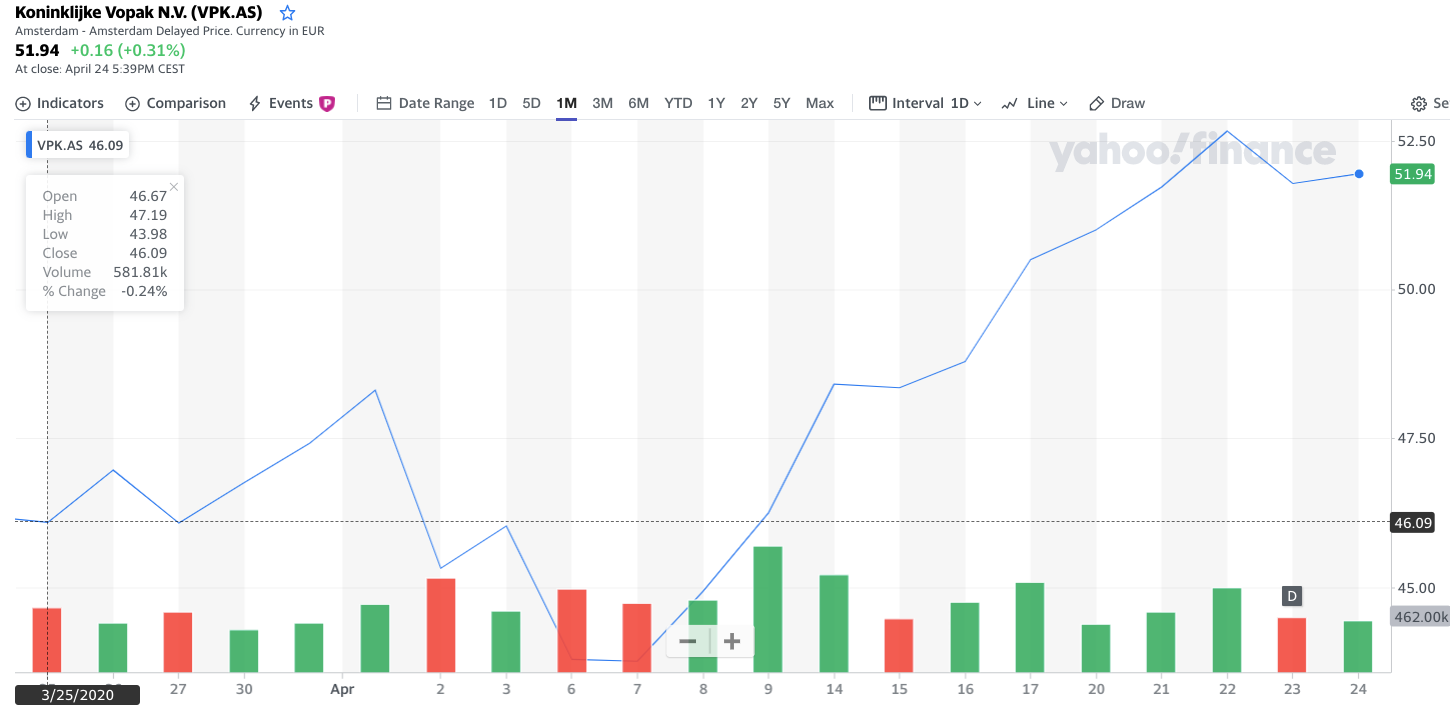Select the 5Y time range
This screenshot has height=715, width=1450.
pos(781,103)
